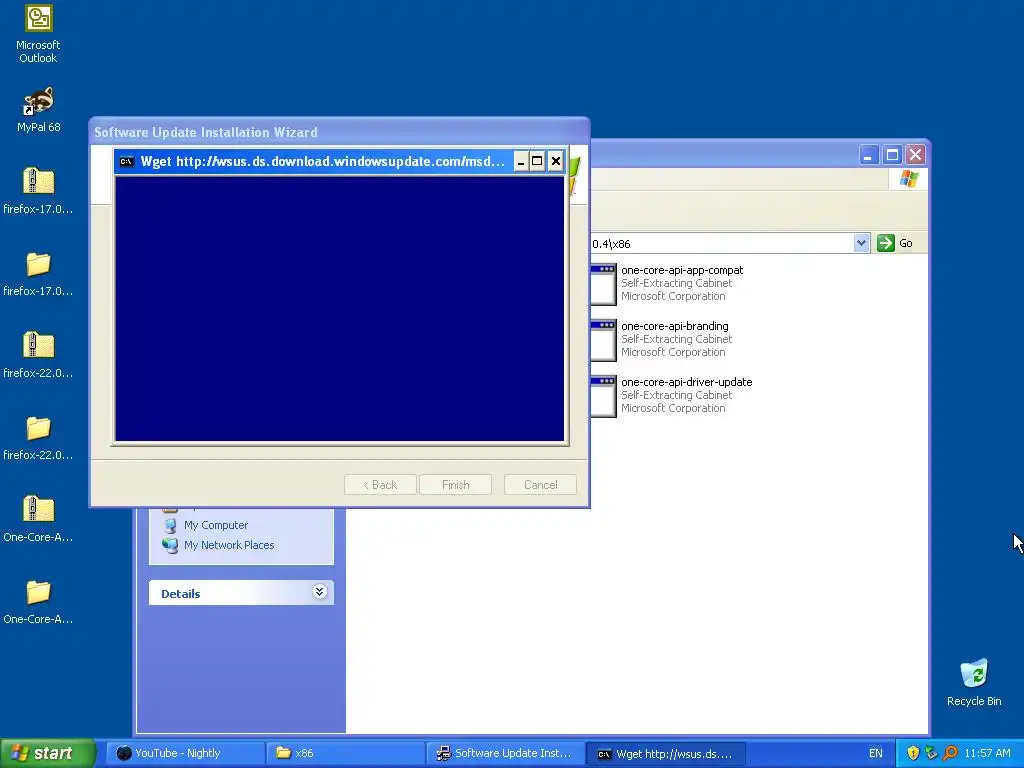
Task: Click the Cancel button in wizard
Action: pyautogui.click(x=540, y=485)
